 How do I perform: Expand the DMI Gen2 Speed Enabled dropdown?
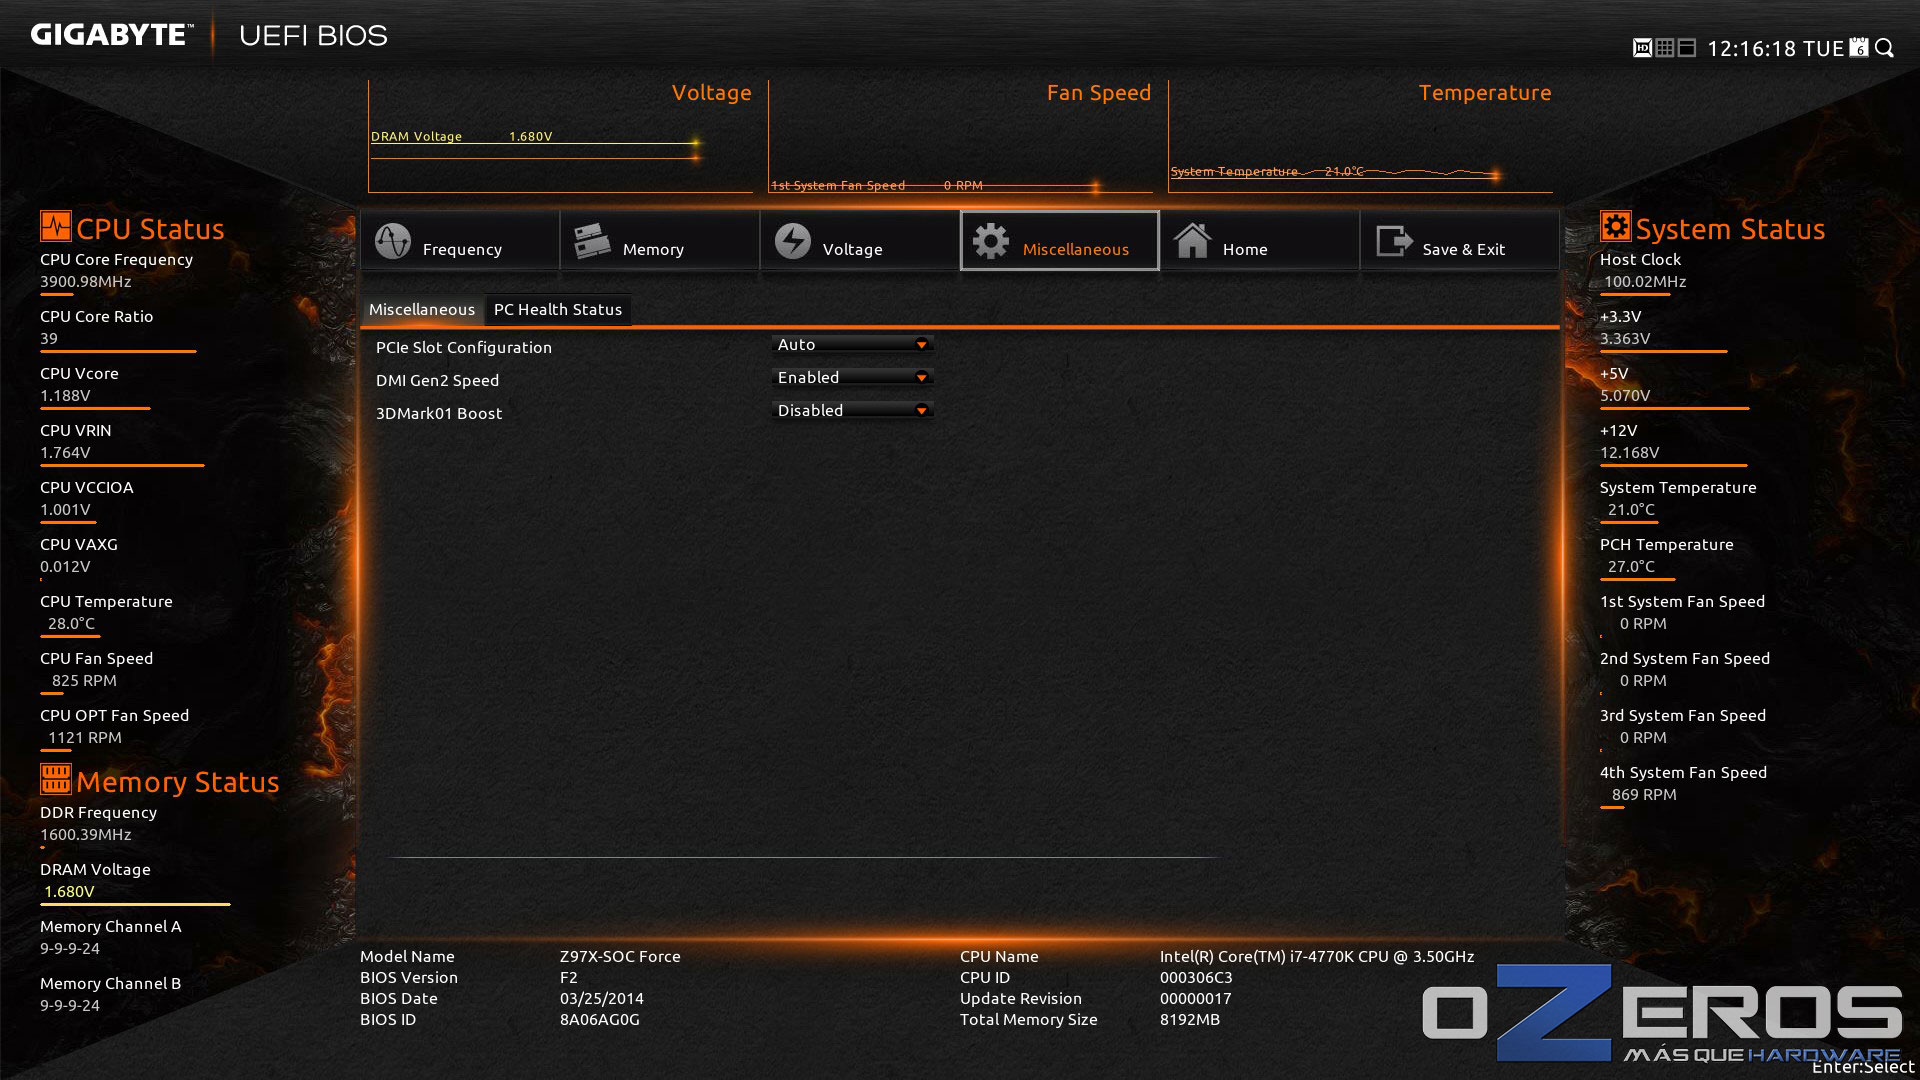853,377
